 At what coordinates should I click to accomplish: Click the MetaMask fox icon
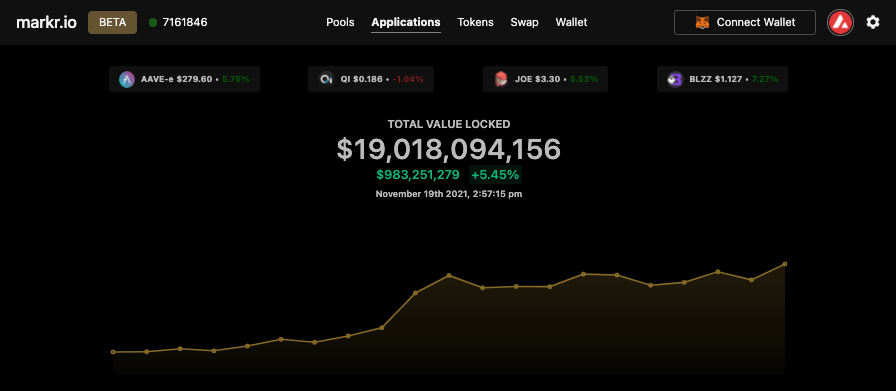tap(702, 22)
